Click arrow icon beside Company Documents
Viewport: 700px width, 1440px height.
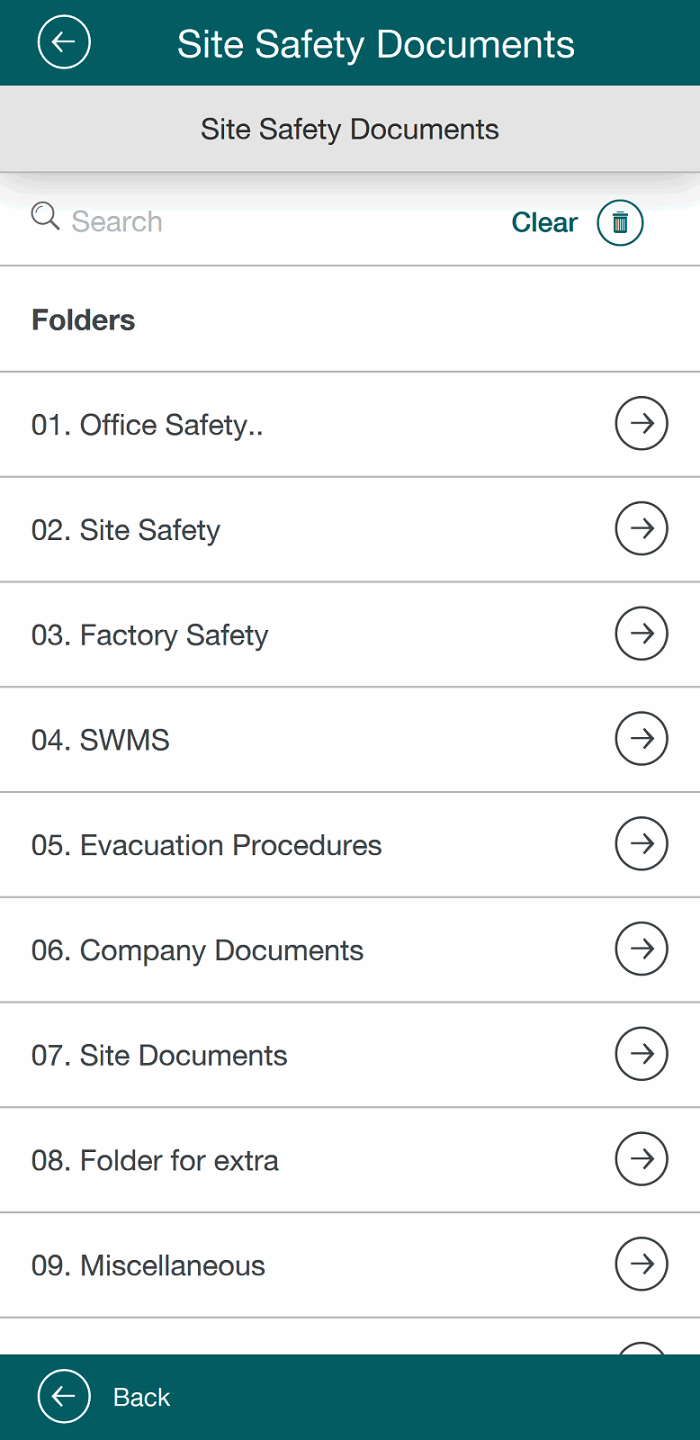(641, 949)
